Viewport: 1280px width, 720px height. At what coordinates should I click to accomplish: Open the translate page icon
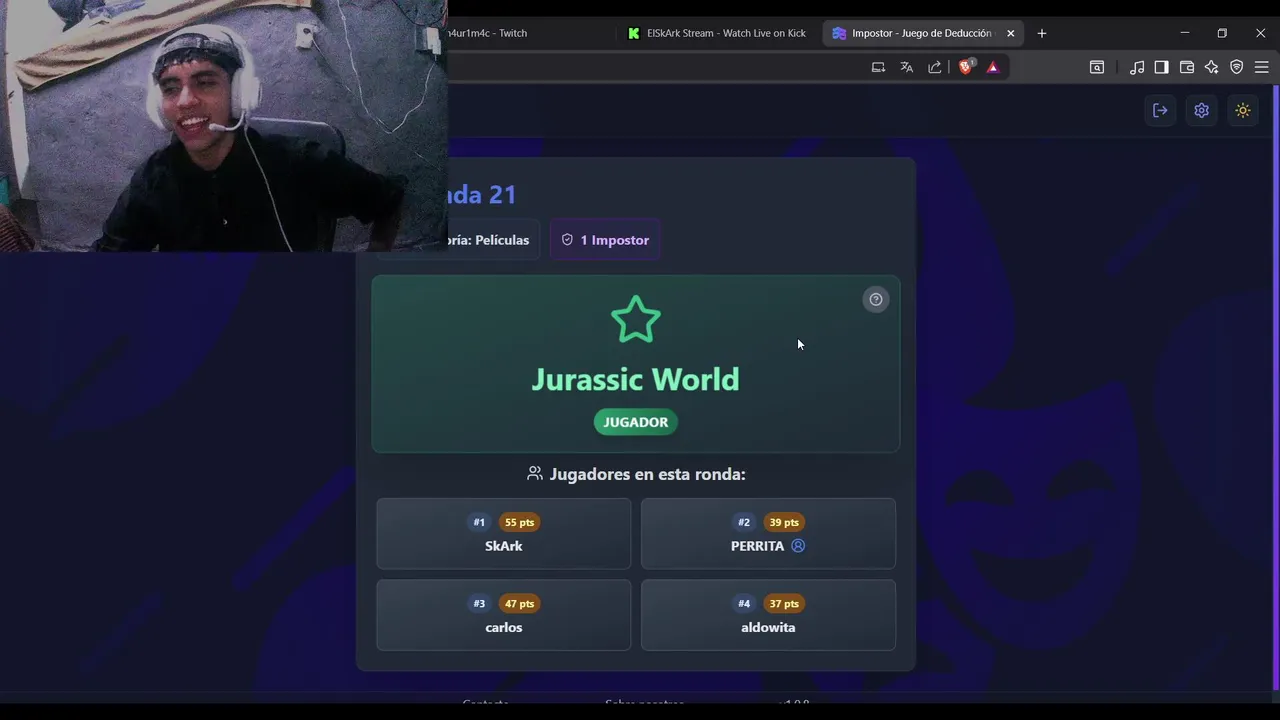click(906, 67)
